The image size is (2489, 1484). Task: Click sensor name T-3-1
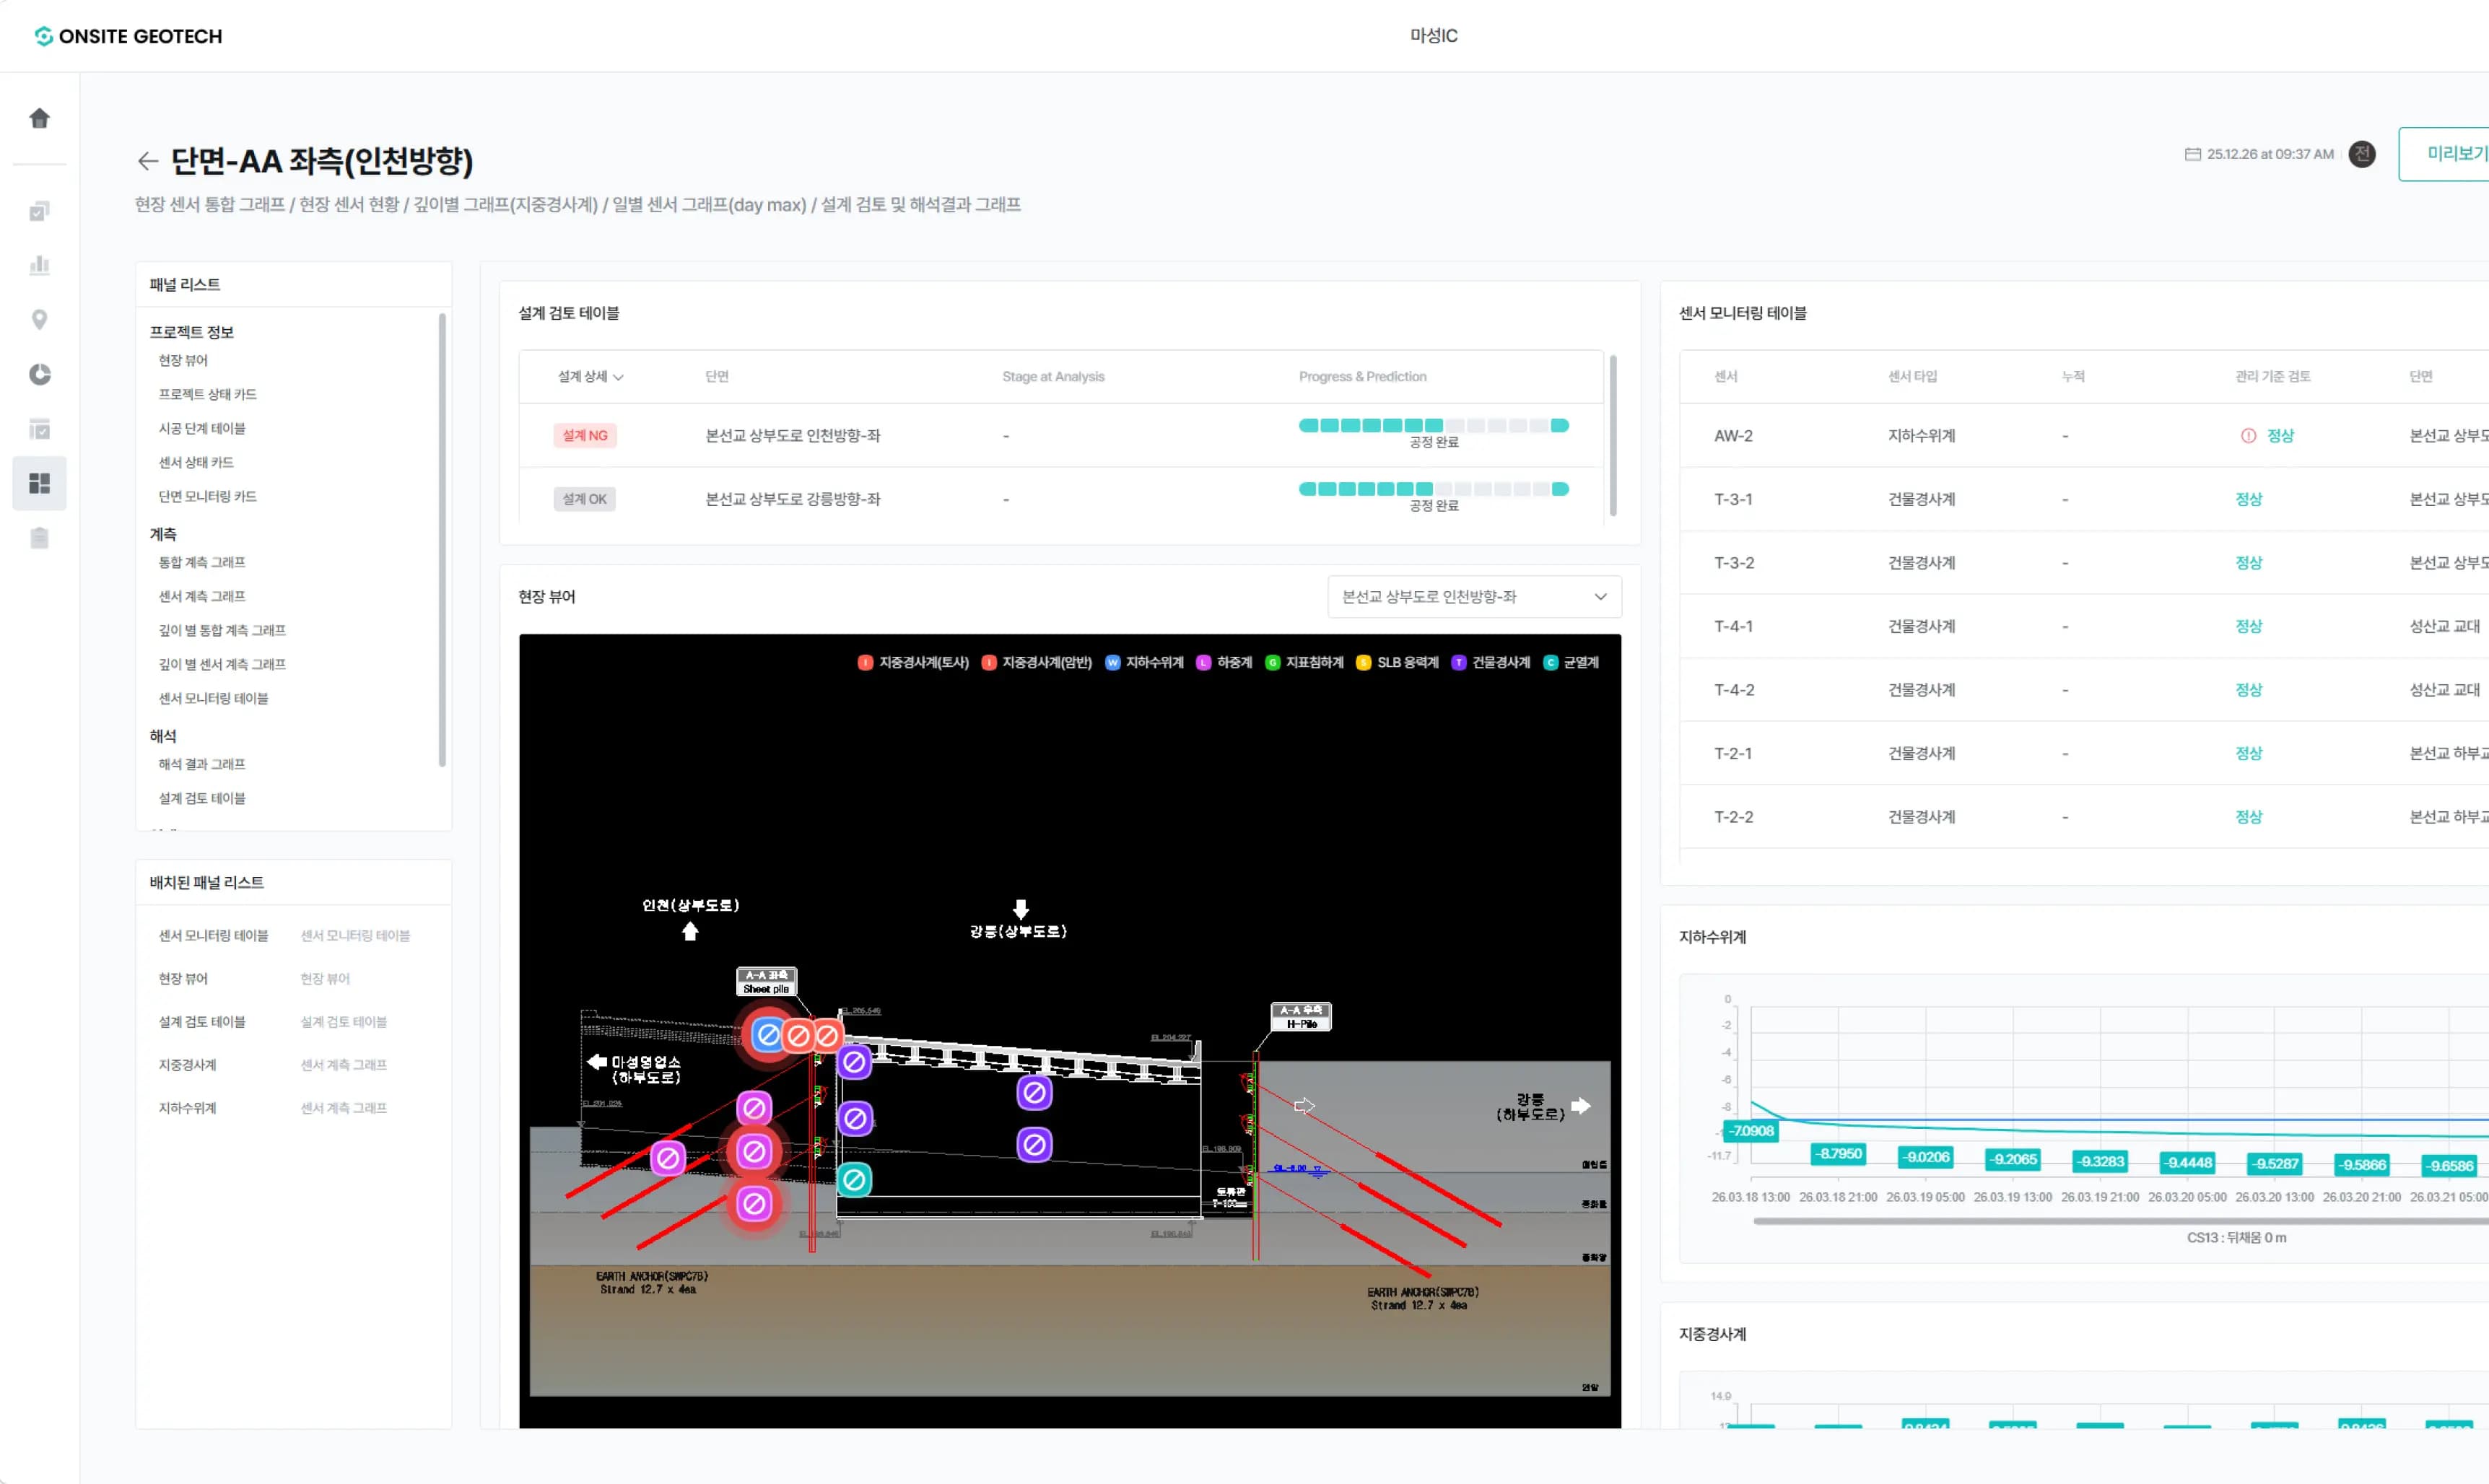[x=1733, y=499]
